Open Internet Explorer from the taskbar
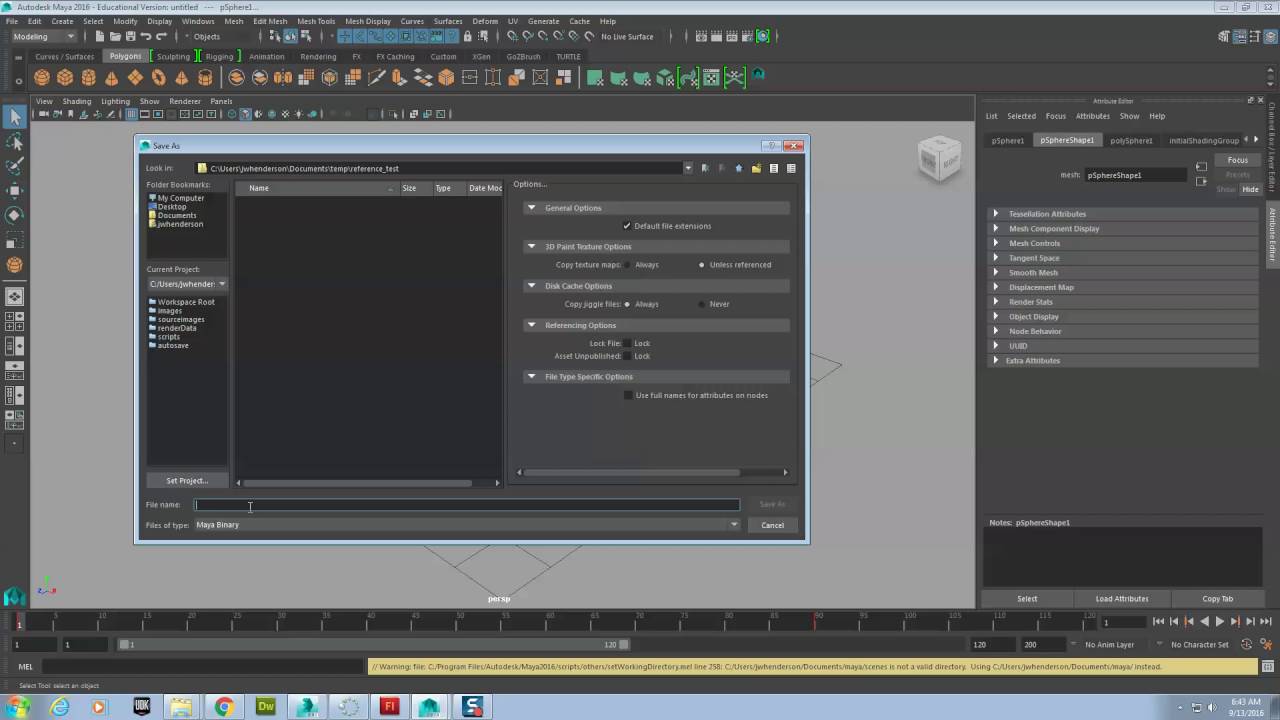The width and height of the screenshot is (1280, 720). coord(59,706)
